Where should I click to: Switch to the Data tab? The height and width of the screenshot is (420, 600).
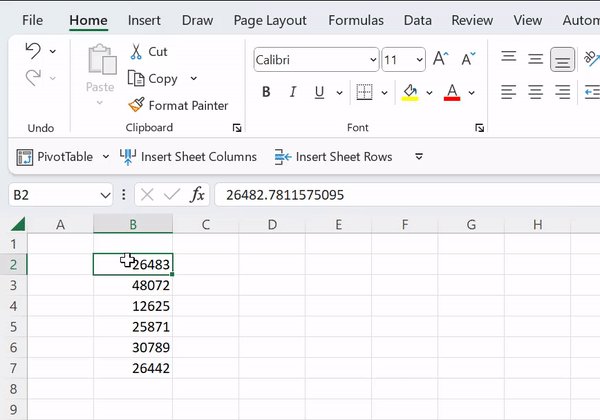418,20
